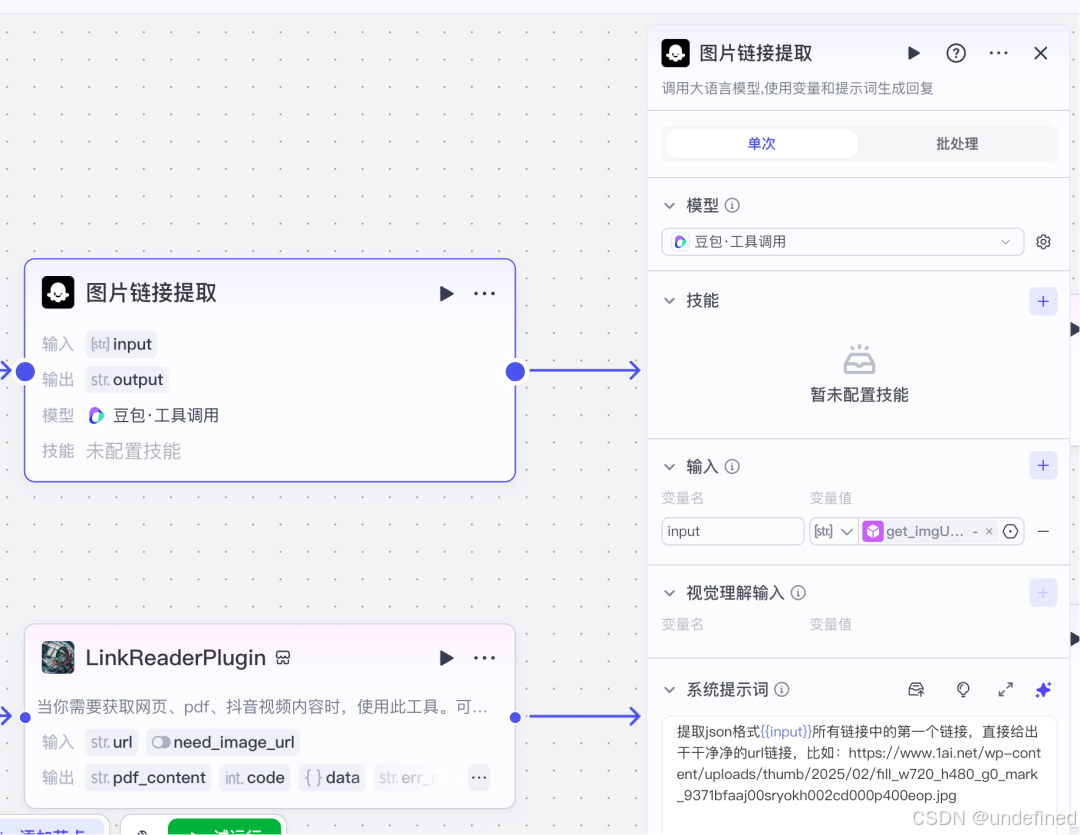Click the 图片链接提取 node icon on the canvas card
The image size is (1080, 835).
pyautogui.click(x=58, y=293)
